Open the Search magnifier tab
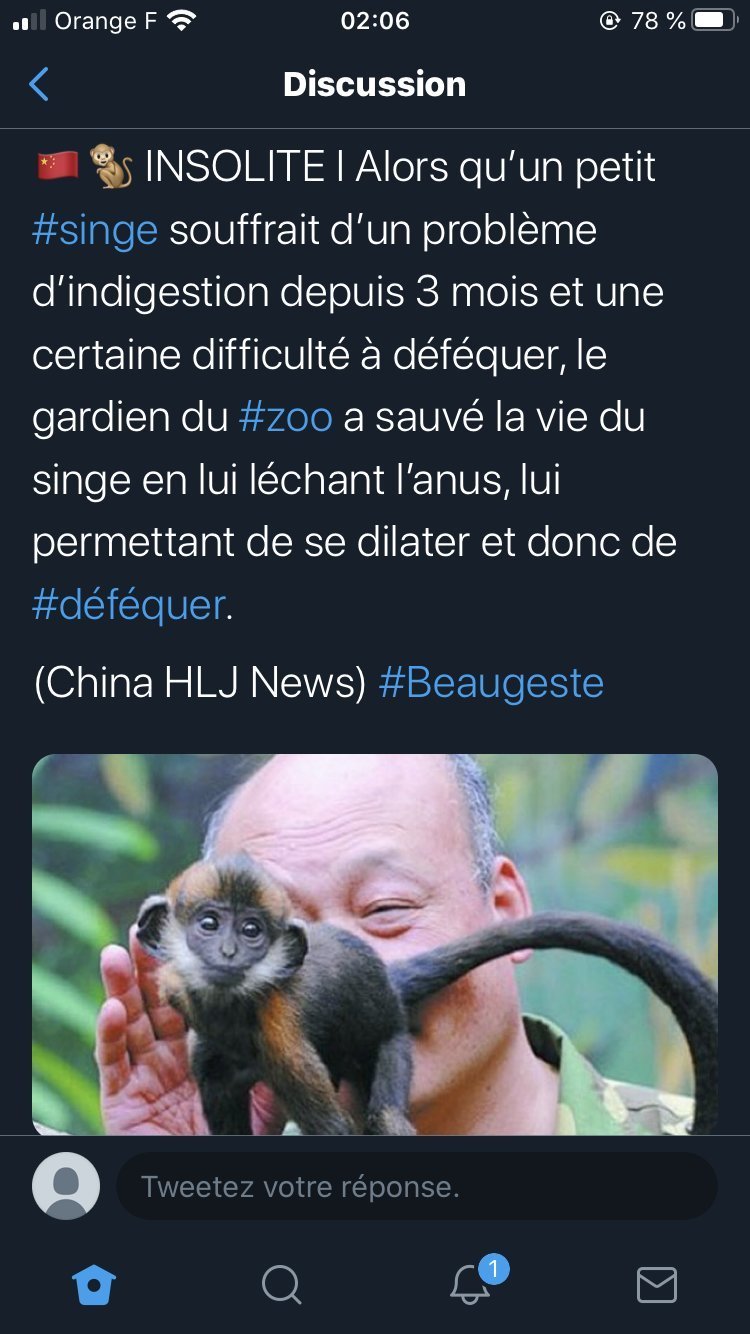The width and height of the screenshot is (750, 1334). 281,1284
